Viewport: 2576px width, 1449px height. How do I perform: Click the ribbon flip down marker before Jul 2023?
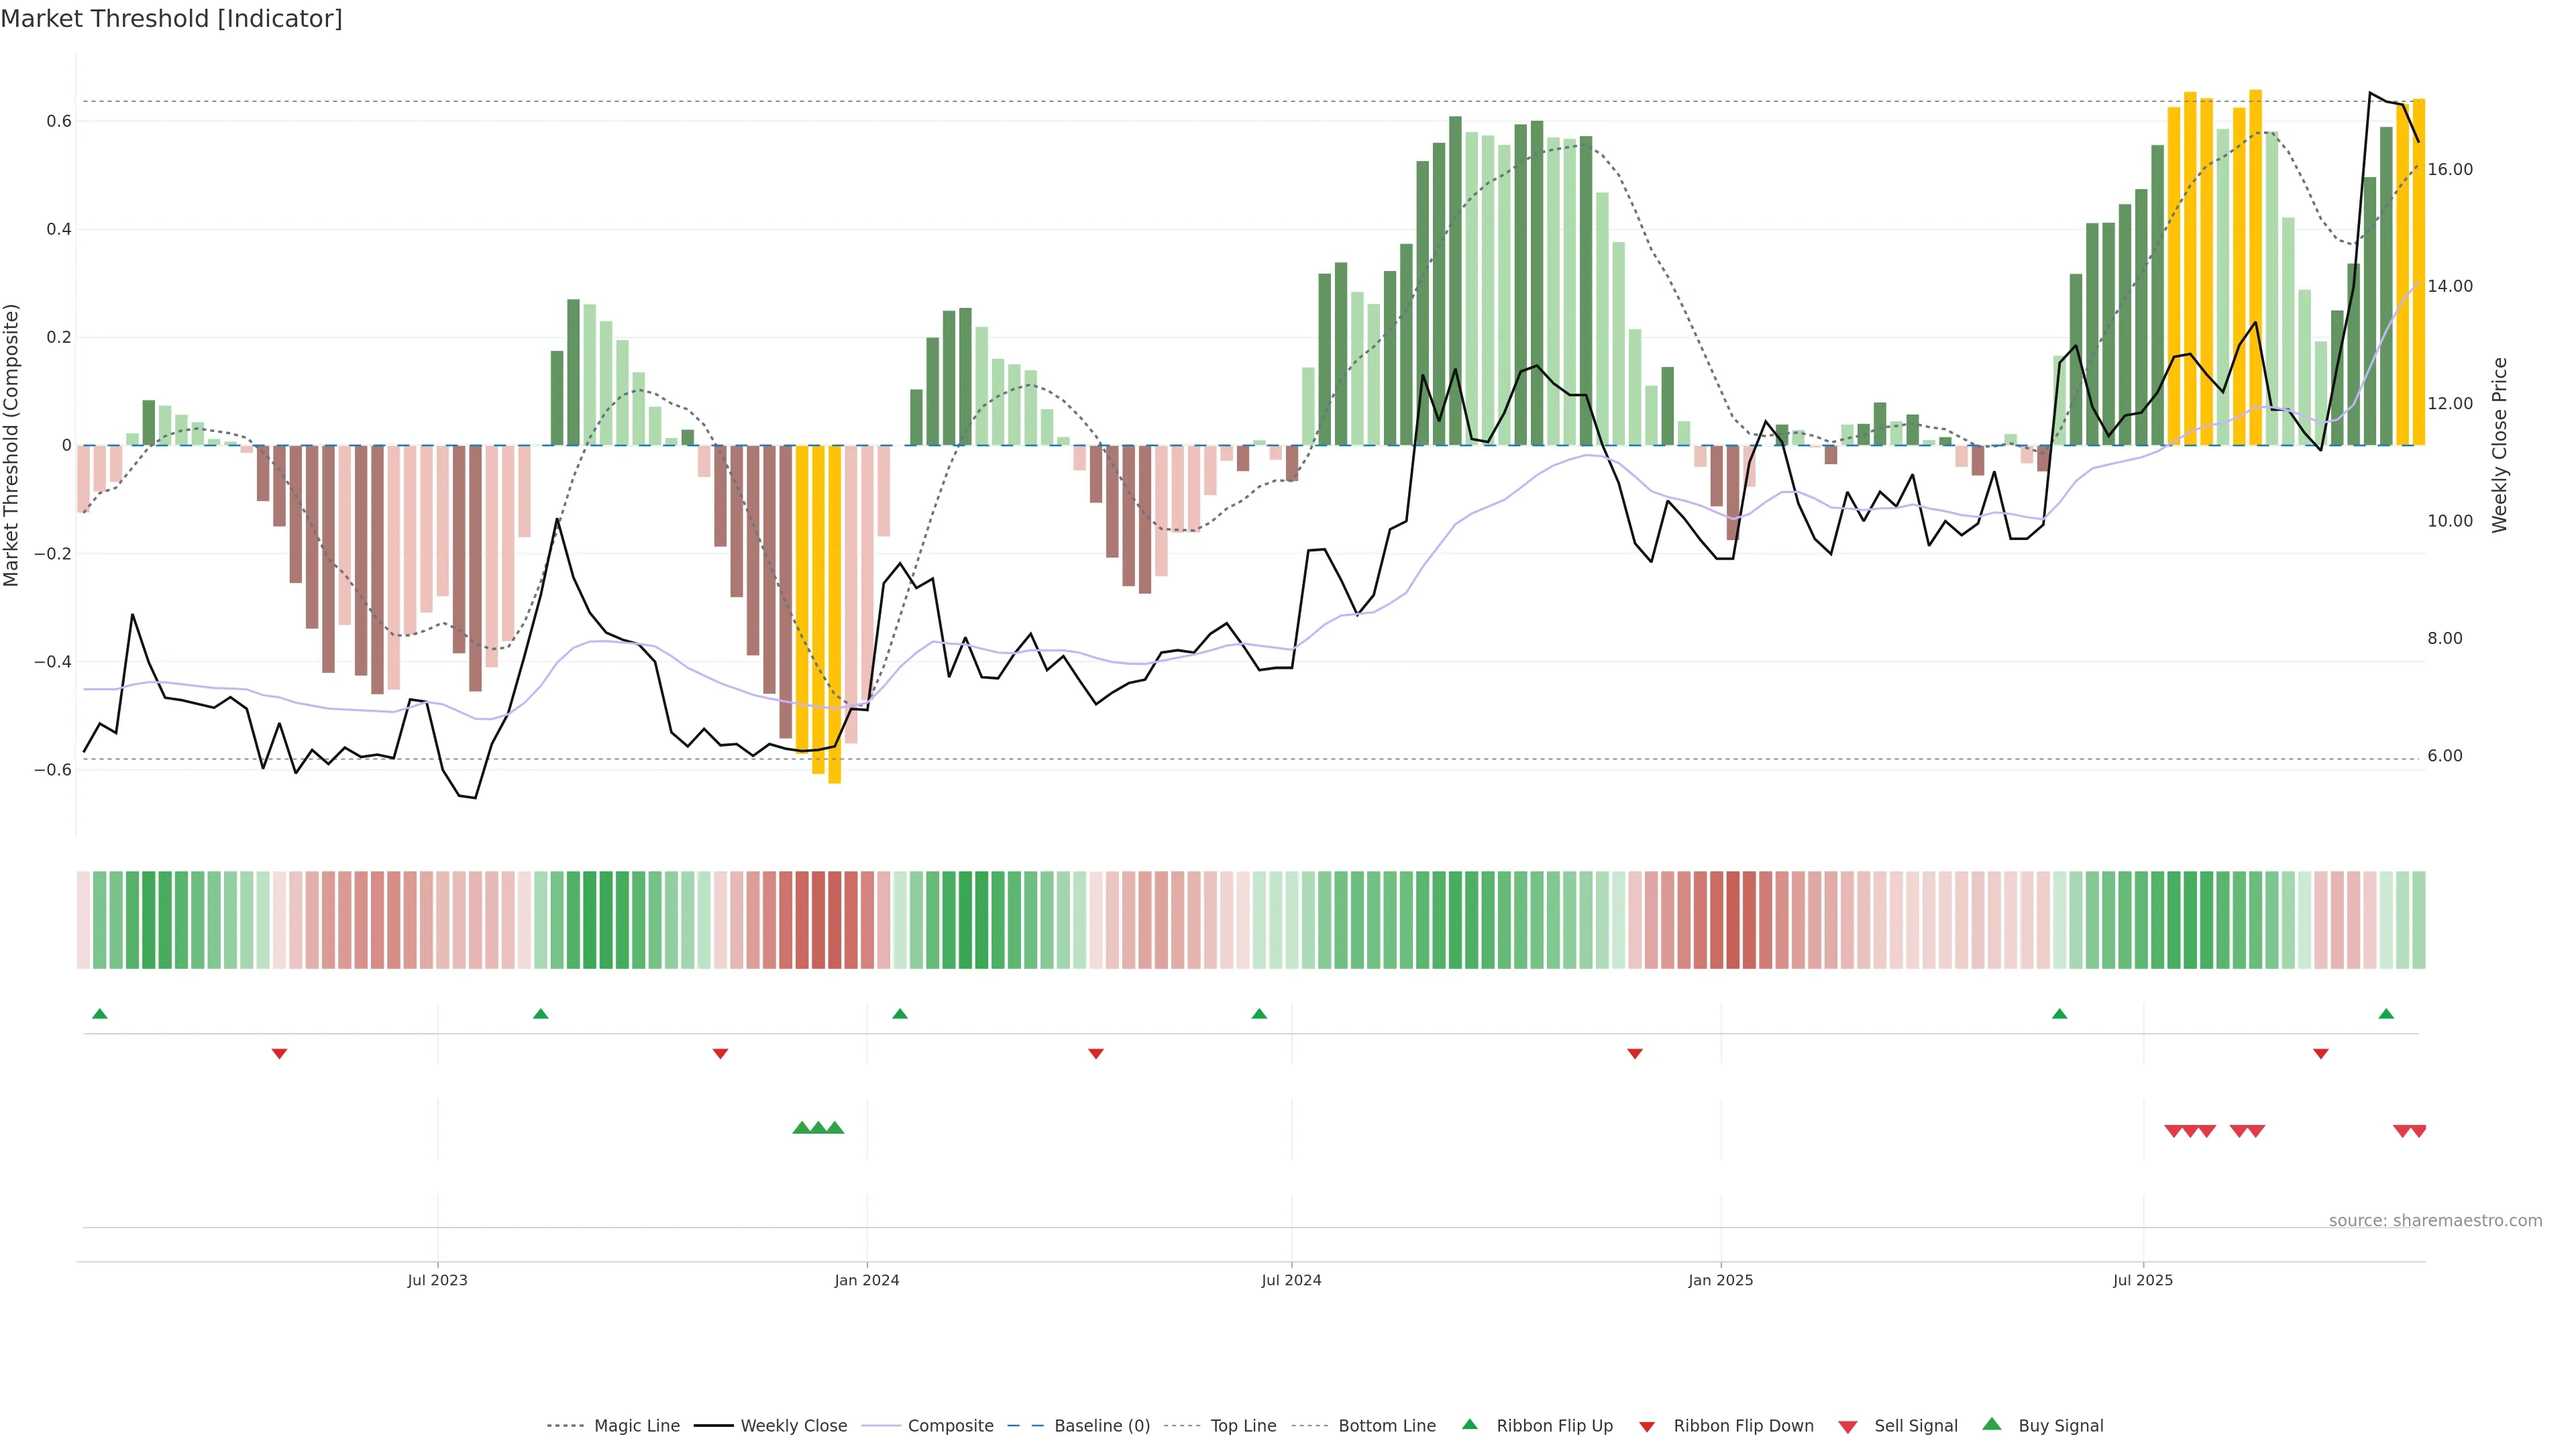(x=280, y=1054)
